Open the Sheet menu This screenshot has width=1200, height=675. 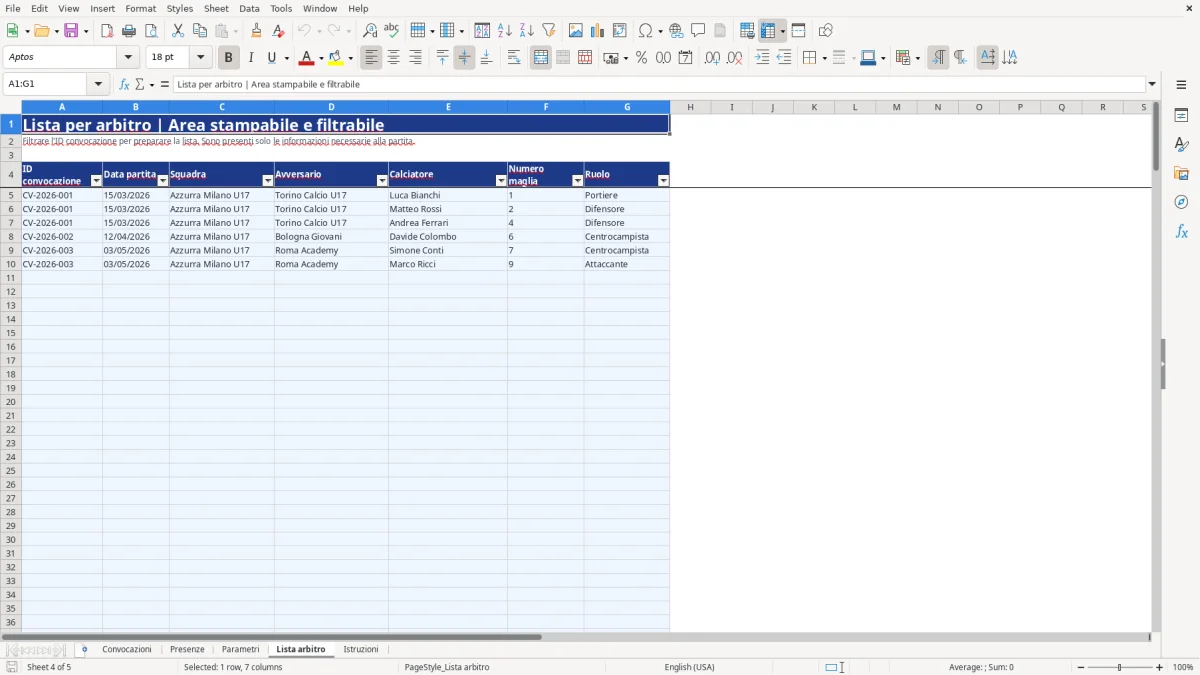click(216, 8)
